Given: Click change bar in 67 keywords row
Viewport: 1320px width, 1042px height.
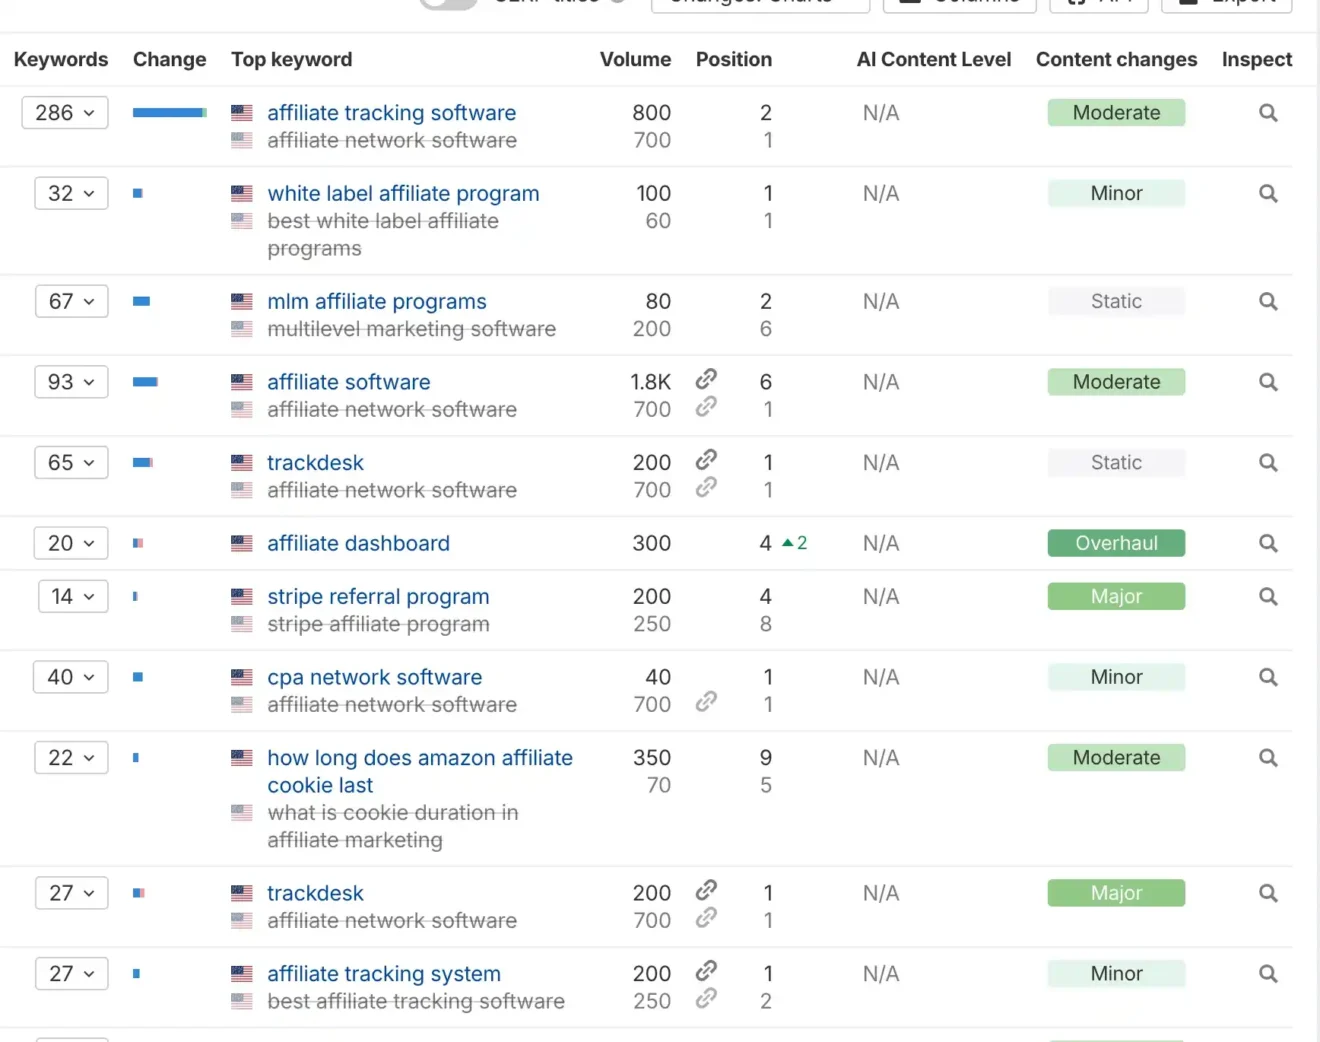Looking at the screenshot, I should [142, 302].
